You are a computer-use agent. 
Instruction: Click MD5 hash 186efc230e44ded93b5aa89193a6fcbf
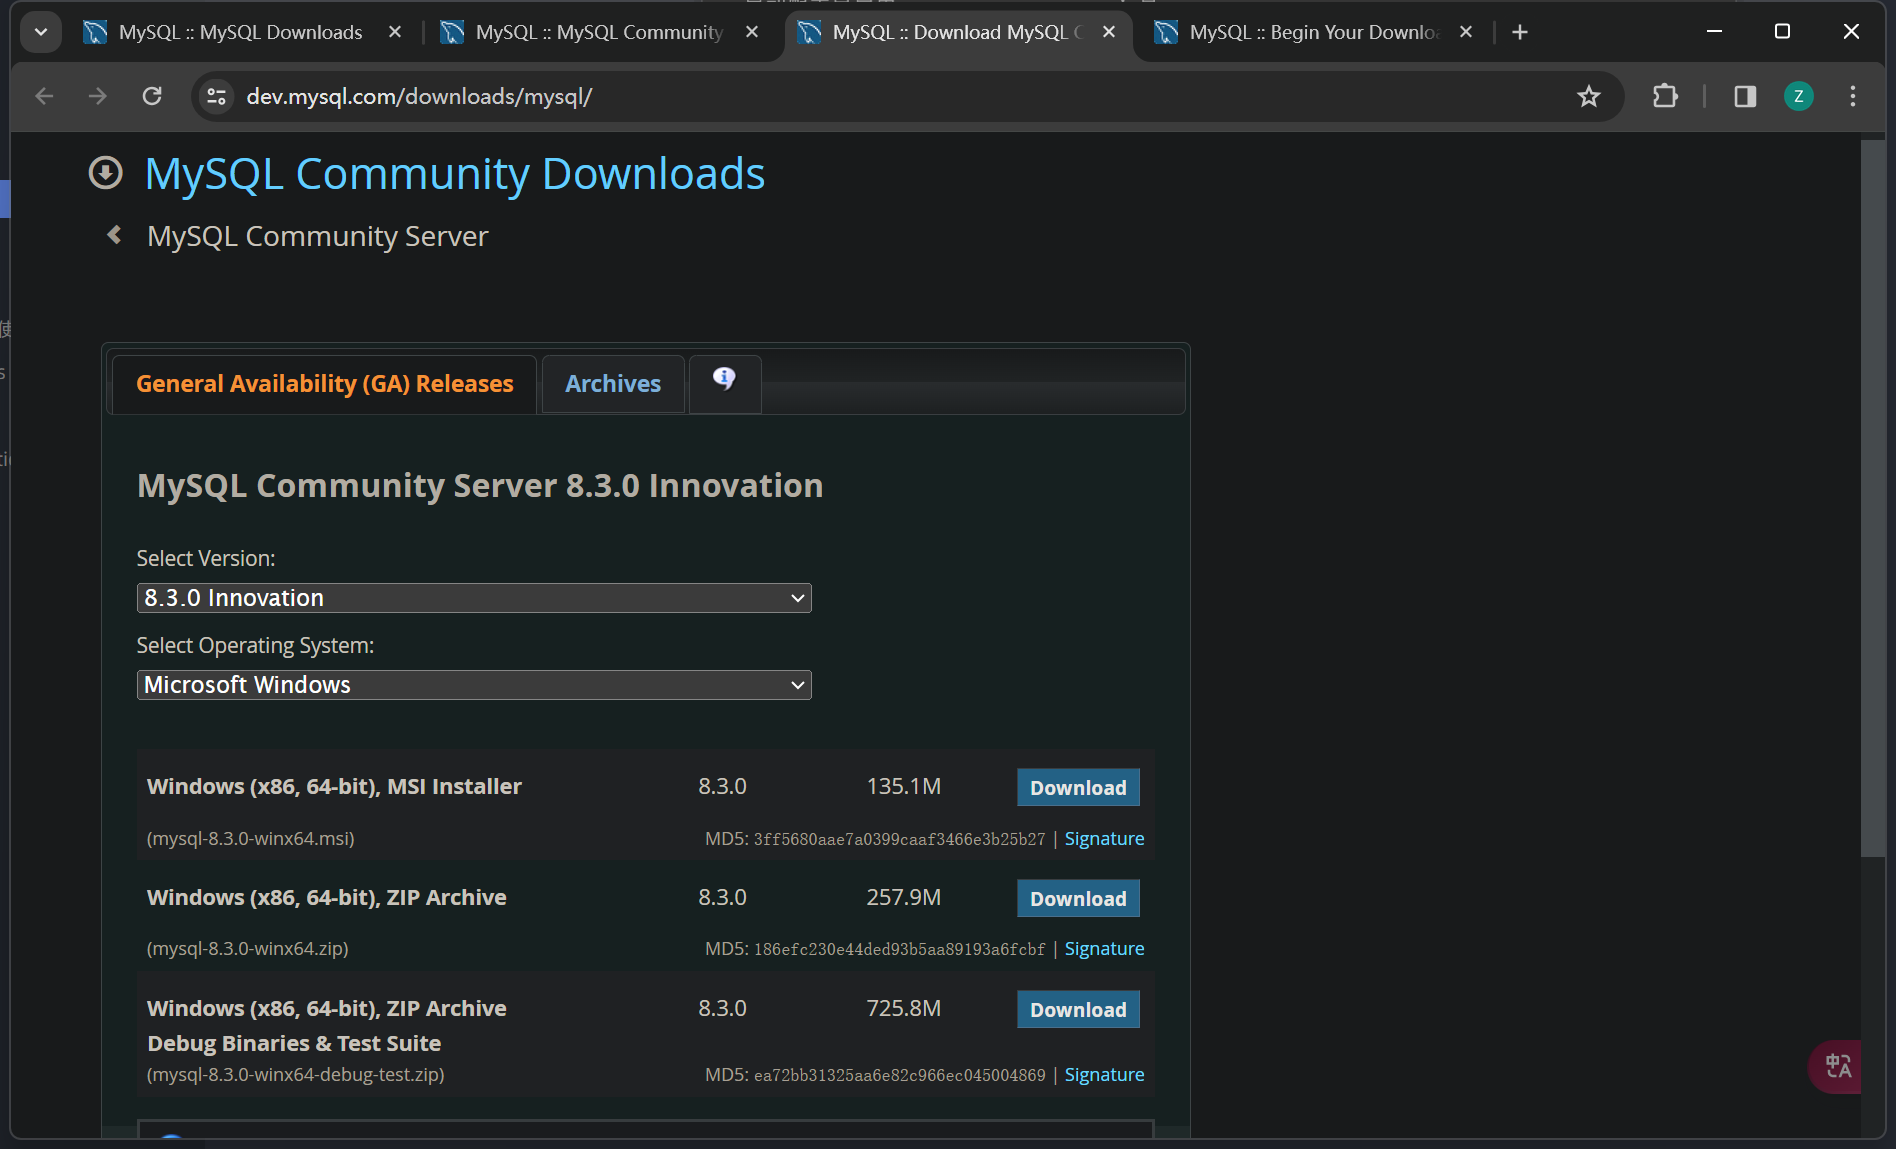pyautogui.click(x=899, y=950)
